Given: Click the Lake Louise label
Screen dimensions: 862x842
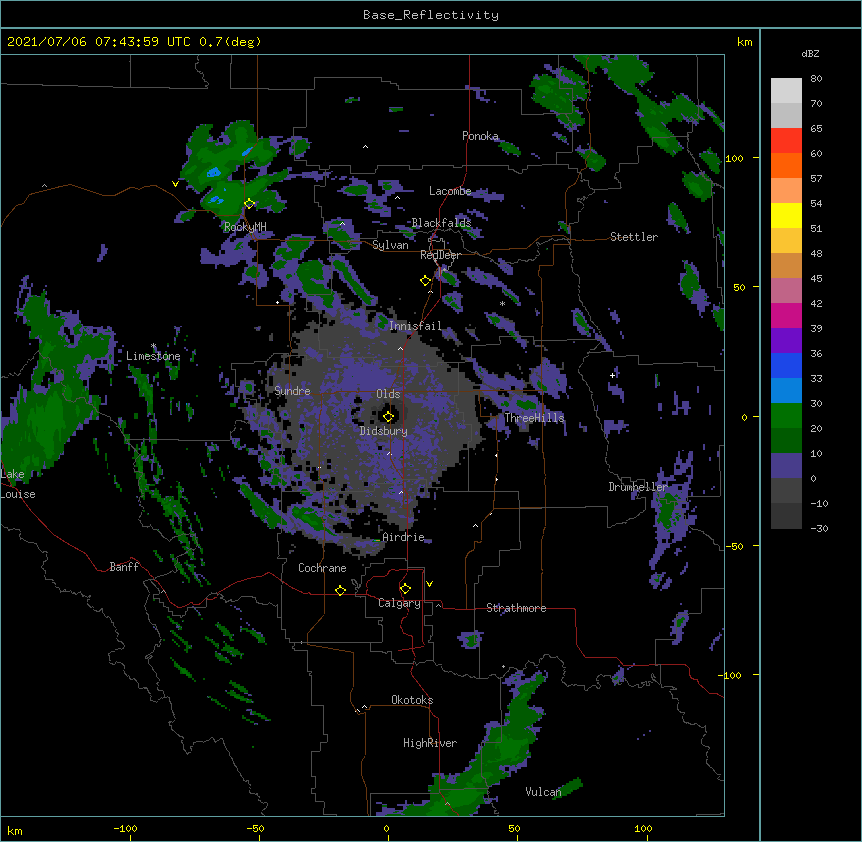Looking at the screenshot, I should click(18, 484).
